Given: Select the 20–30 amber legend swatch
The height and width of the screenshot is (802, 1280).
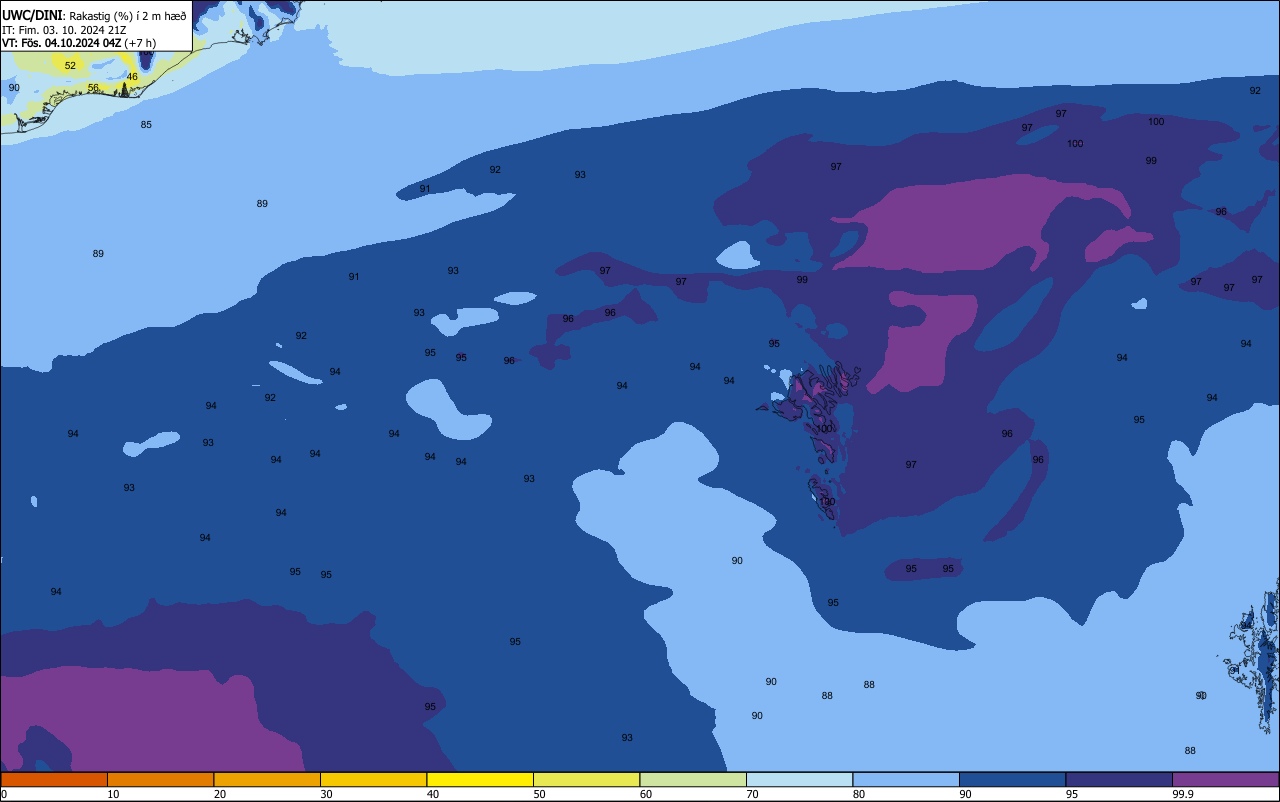Looking at the screenshot, I should pyautogui.click(x=267, y=779).
